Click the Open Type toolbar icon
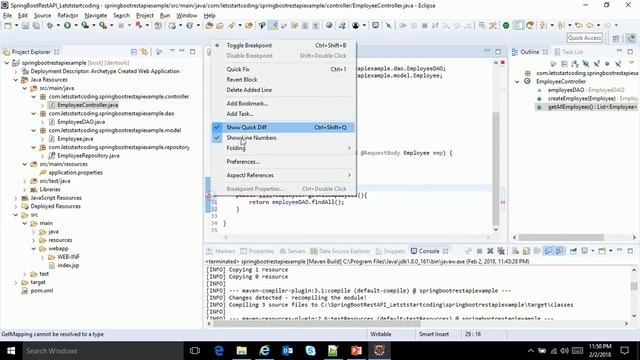Image resolution: width=640 pixels, height=360 pixels. [x=209, y=26]
